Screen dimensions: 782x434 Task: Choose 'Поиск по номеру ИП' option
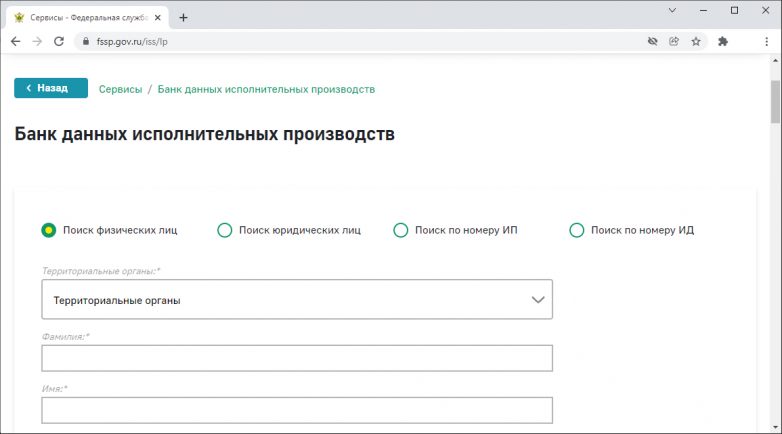click(401, 230)
